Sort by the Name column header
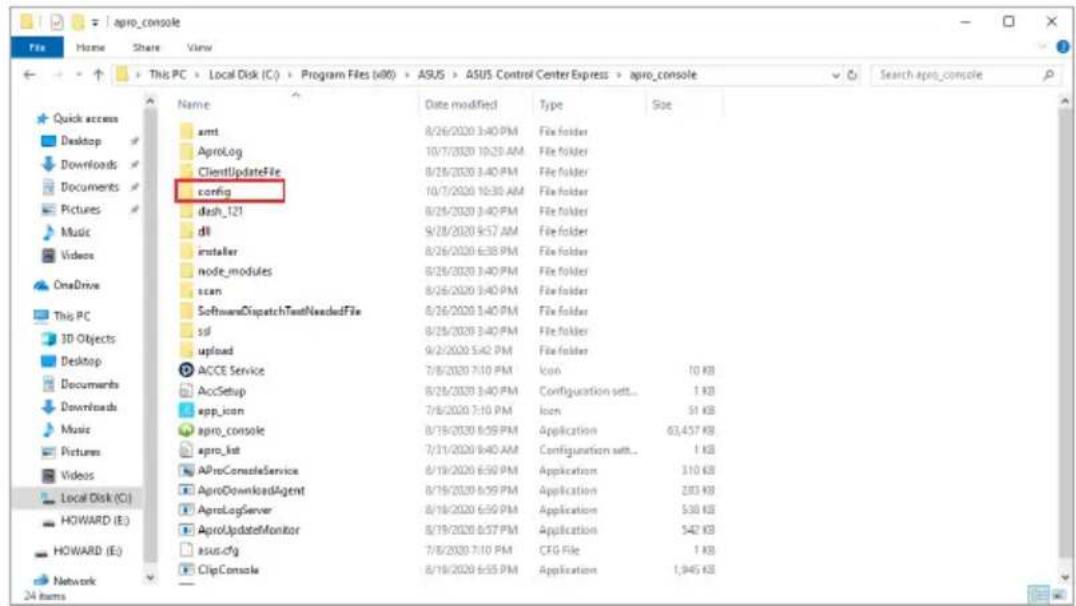Screen dimensions: 1076x606 (194, 104)
